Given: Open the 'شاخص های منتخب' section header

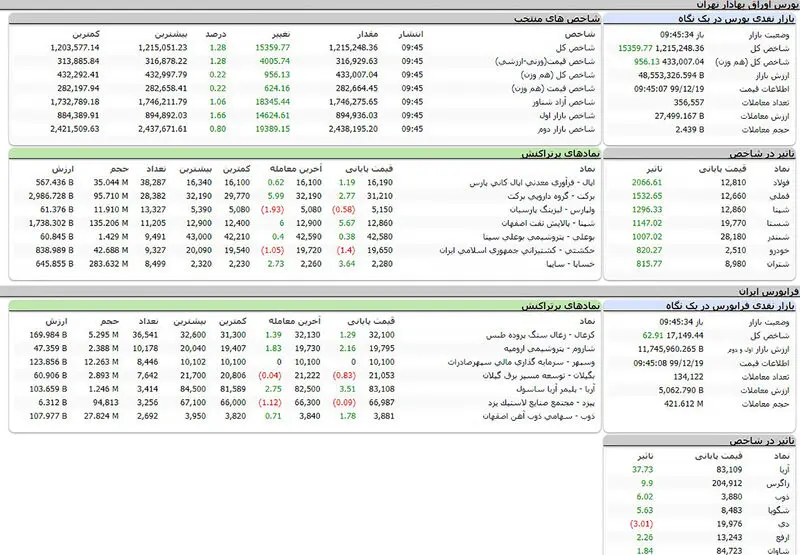Looking at the screenshot, I should click(x=557, y=19).
